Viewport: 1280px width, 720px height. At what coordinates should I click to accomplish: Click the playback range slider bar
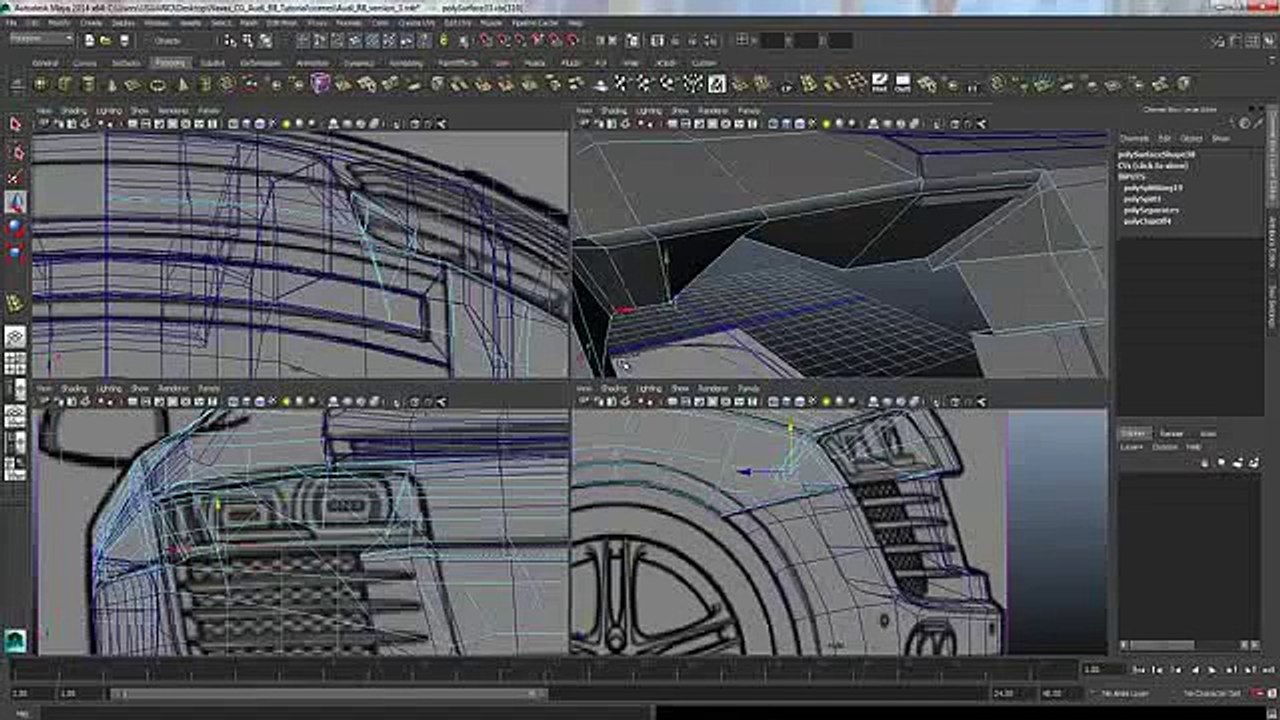(330, 692)
